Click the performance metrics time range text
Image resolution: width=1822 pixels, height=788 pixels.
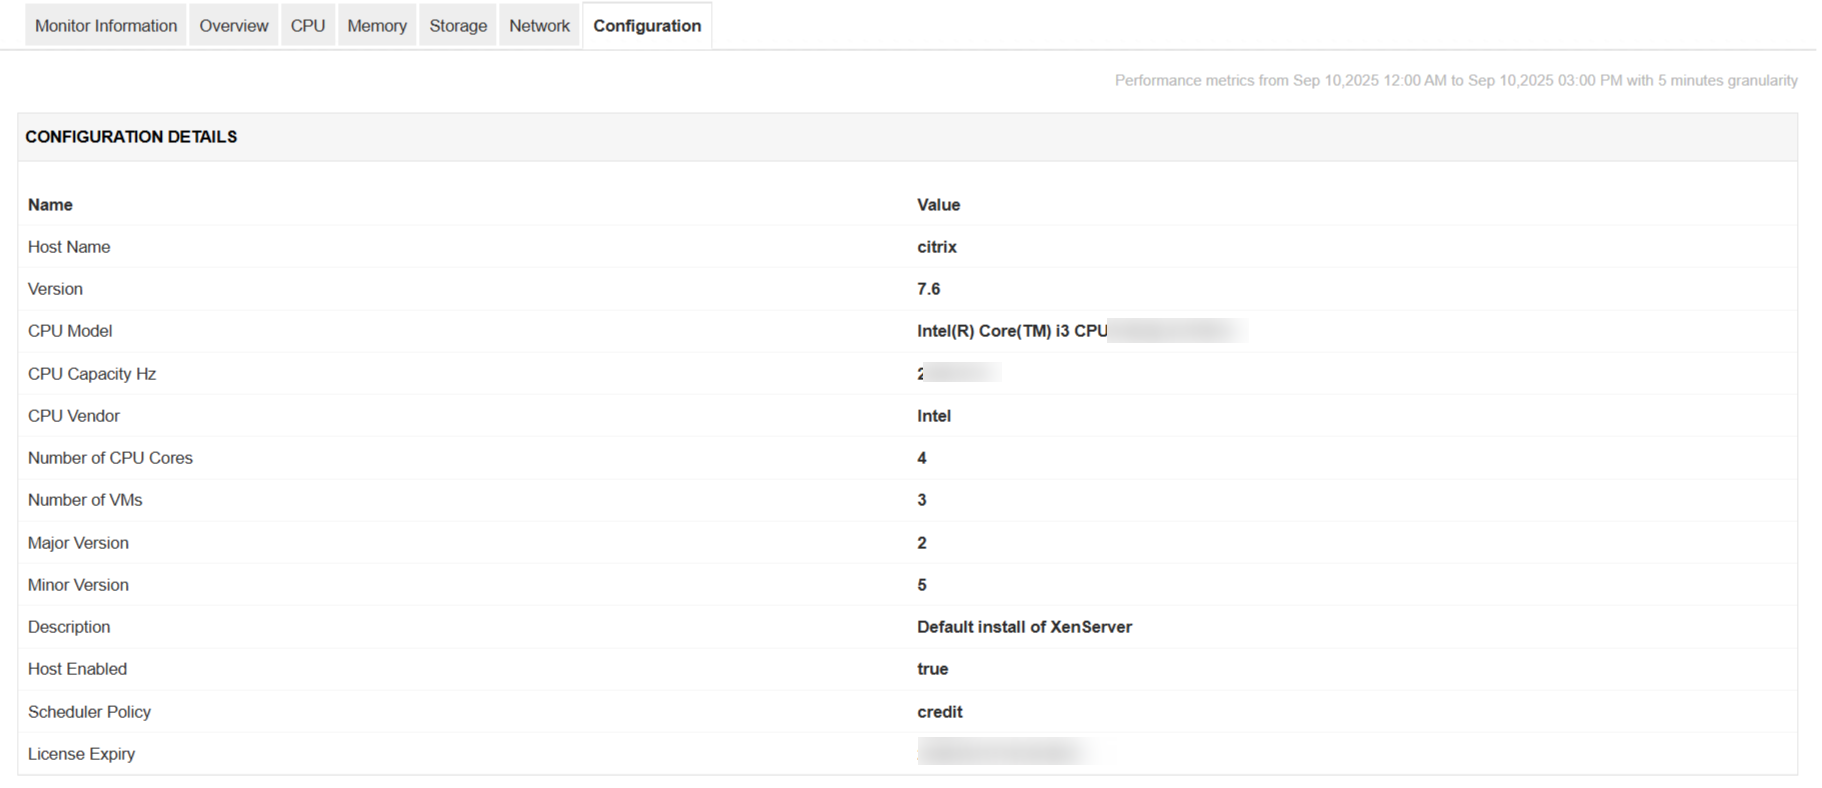tap(1455, 81)
